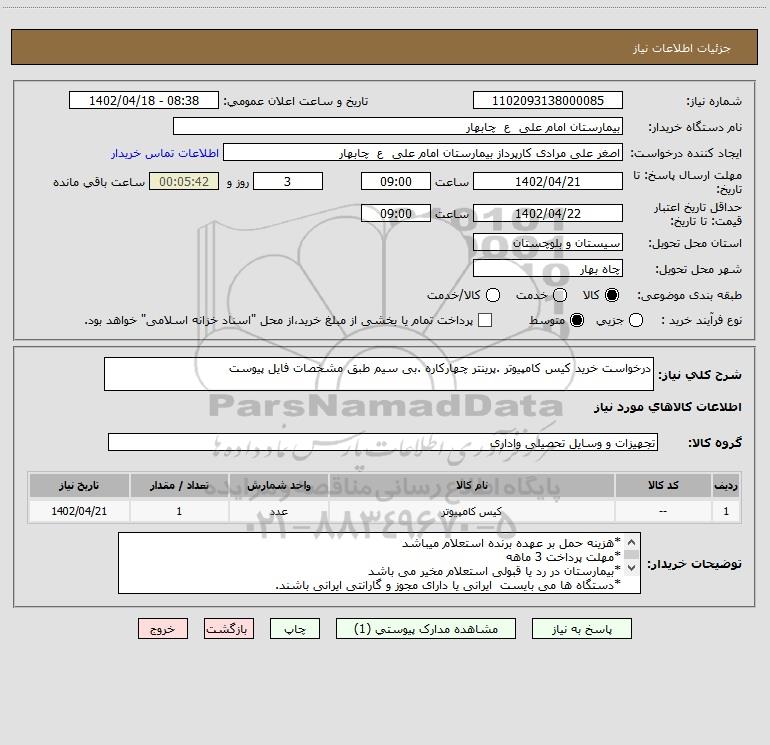This screenshot has width=770, height=745.
Task: Click the نام کالا column header
Action: (472, 486)
